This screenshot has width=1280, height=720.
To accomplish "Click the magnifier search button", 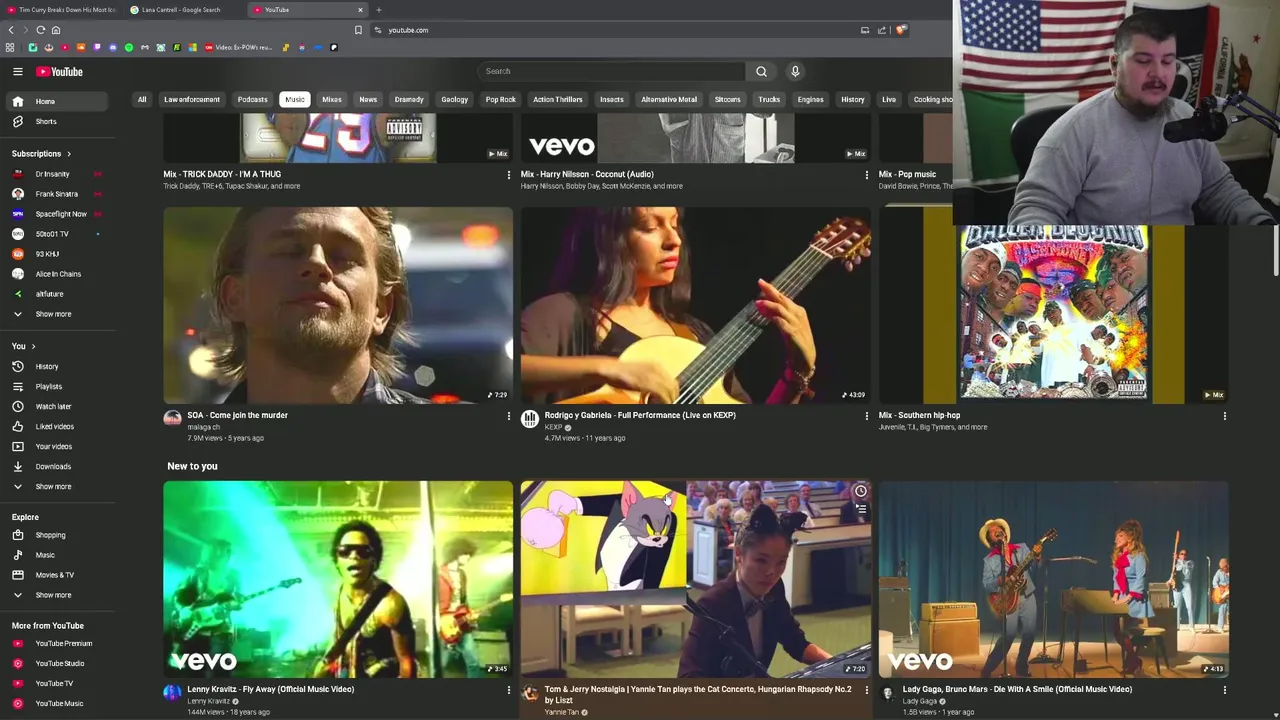I will pyautogui.click(x=761, y=71).
